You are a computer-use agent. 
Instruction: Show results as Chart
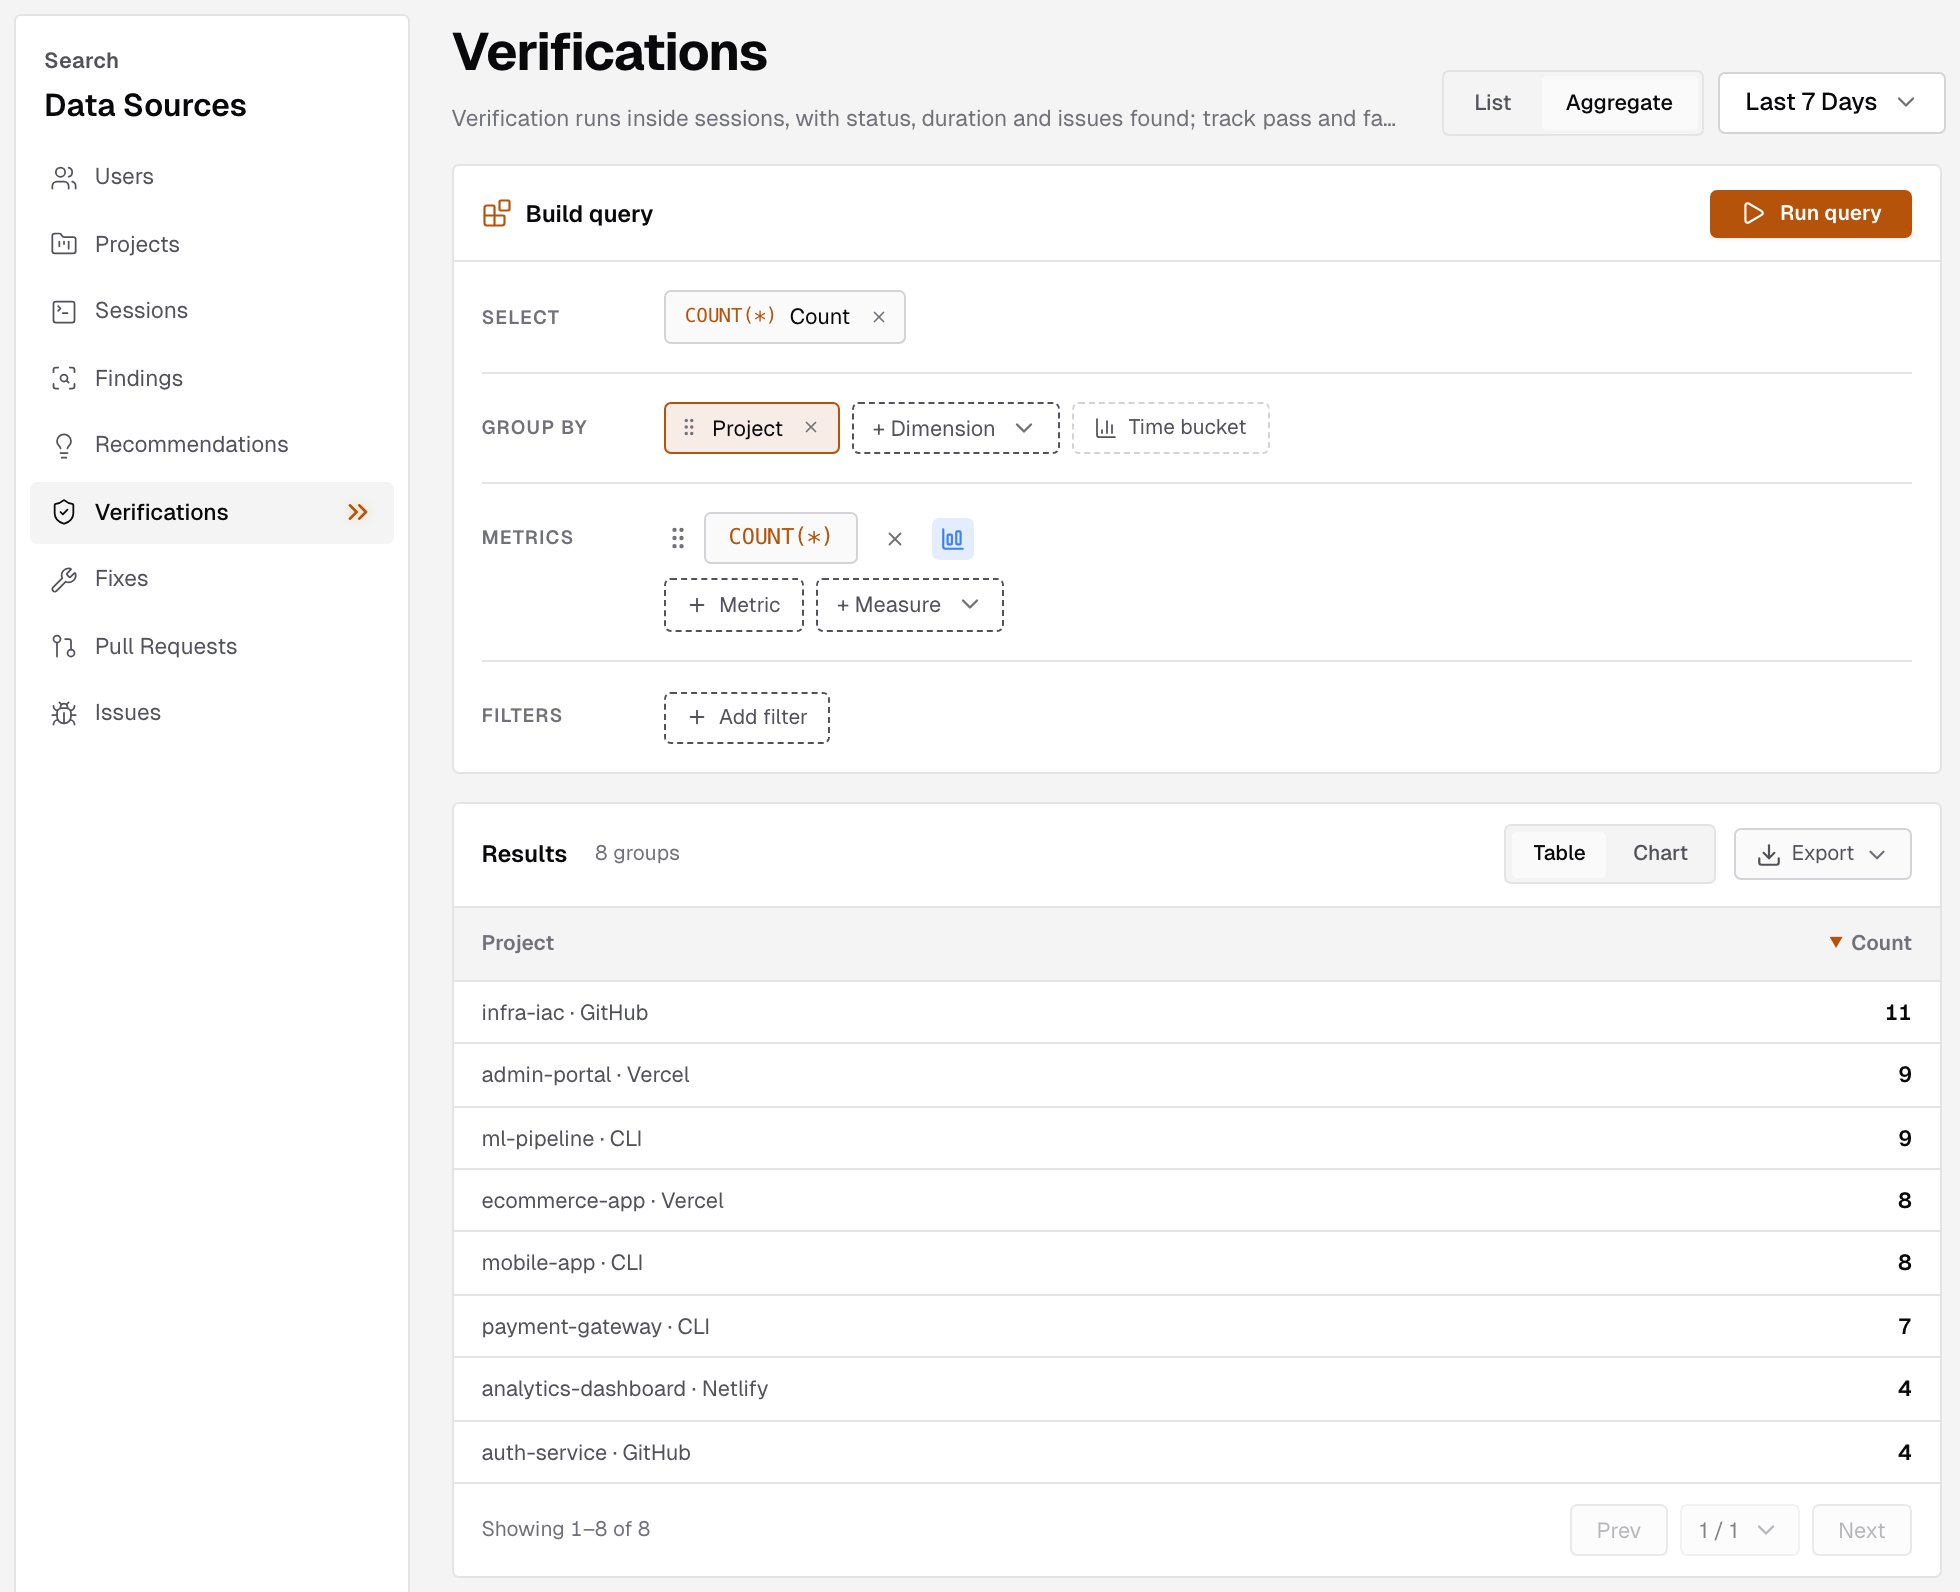pos(1660,853)
